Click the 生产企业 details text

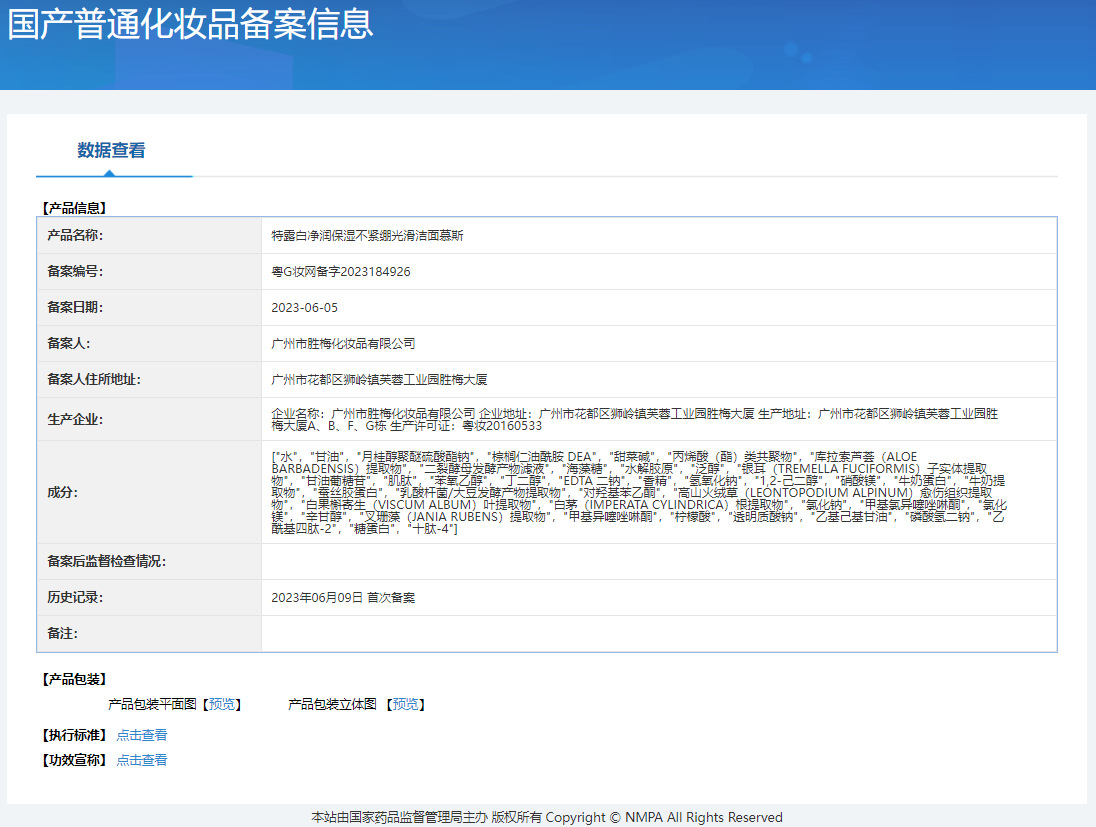point(634,419)
